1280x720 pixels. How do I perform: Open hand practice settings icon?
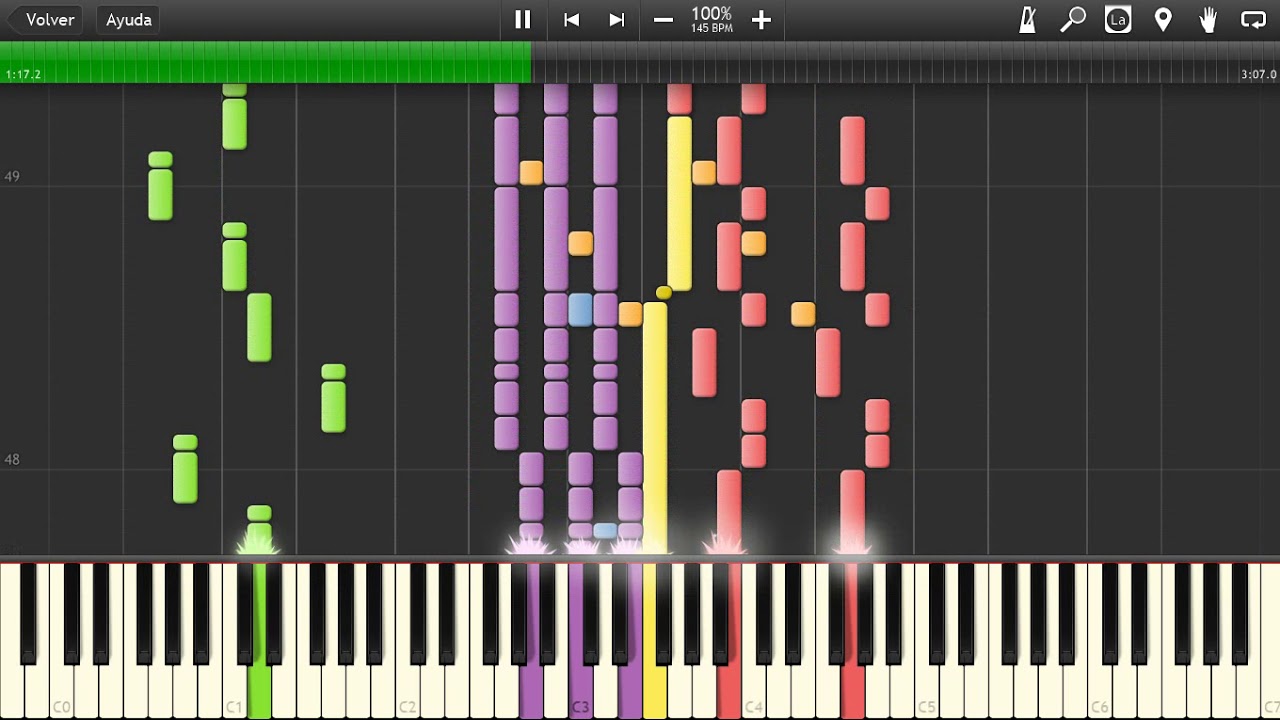click(x=1208, y=20)
